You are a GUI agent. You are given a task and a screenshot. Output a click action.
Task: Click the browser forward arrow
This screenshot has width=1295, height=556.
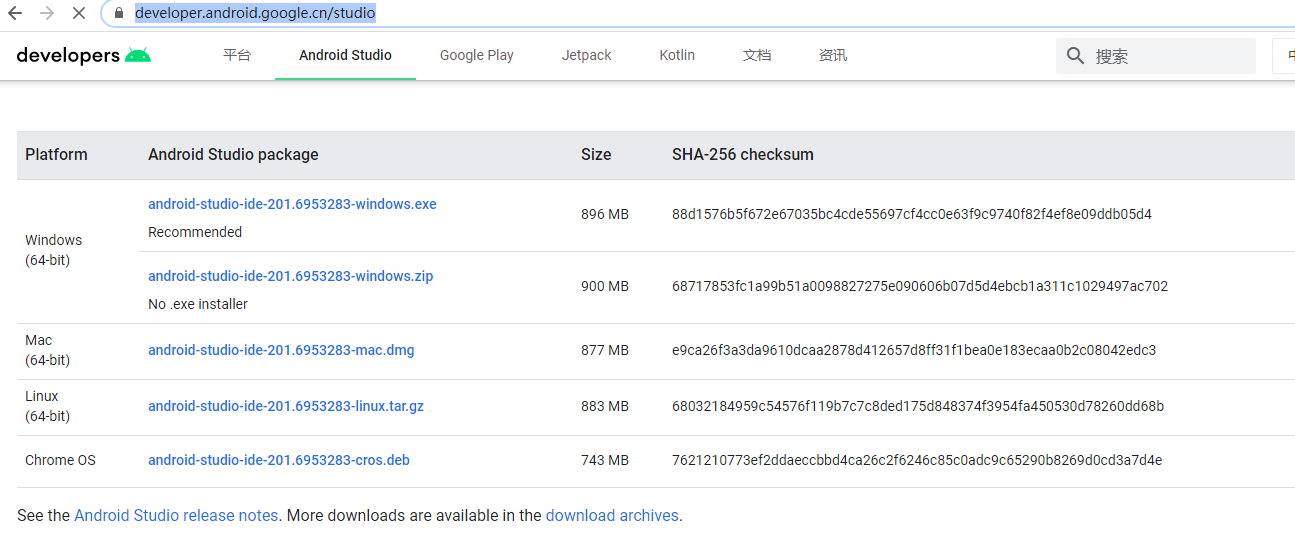(x=46, y=14)
